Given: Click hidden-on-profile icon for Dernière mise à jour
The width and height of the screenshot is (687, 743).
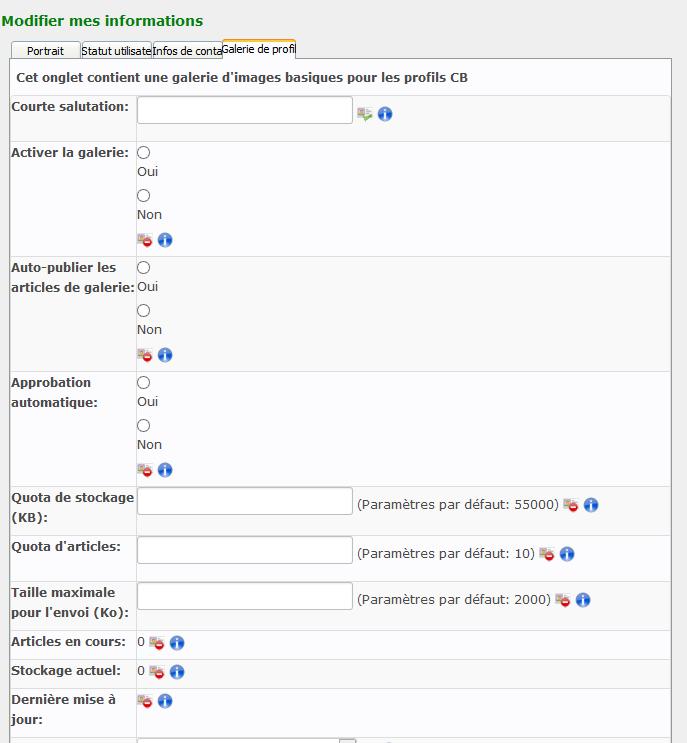Looking at the screenshot, I should coord(145,701).
